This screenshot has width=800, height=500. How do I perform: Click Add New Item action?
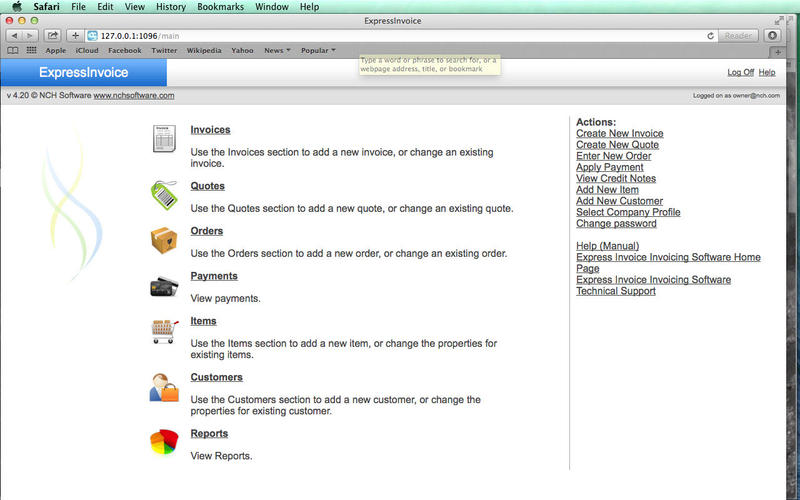click(607, 189)
